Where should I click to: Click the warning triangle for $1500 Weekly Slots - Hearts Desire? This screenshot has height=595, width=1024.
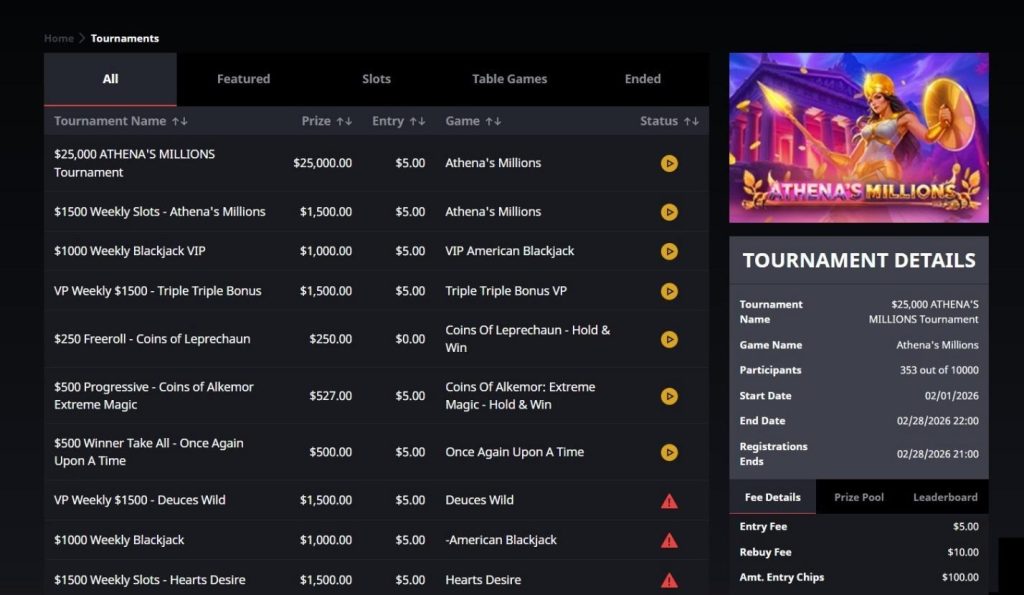pos(669,580)
